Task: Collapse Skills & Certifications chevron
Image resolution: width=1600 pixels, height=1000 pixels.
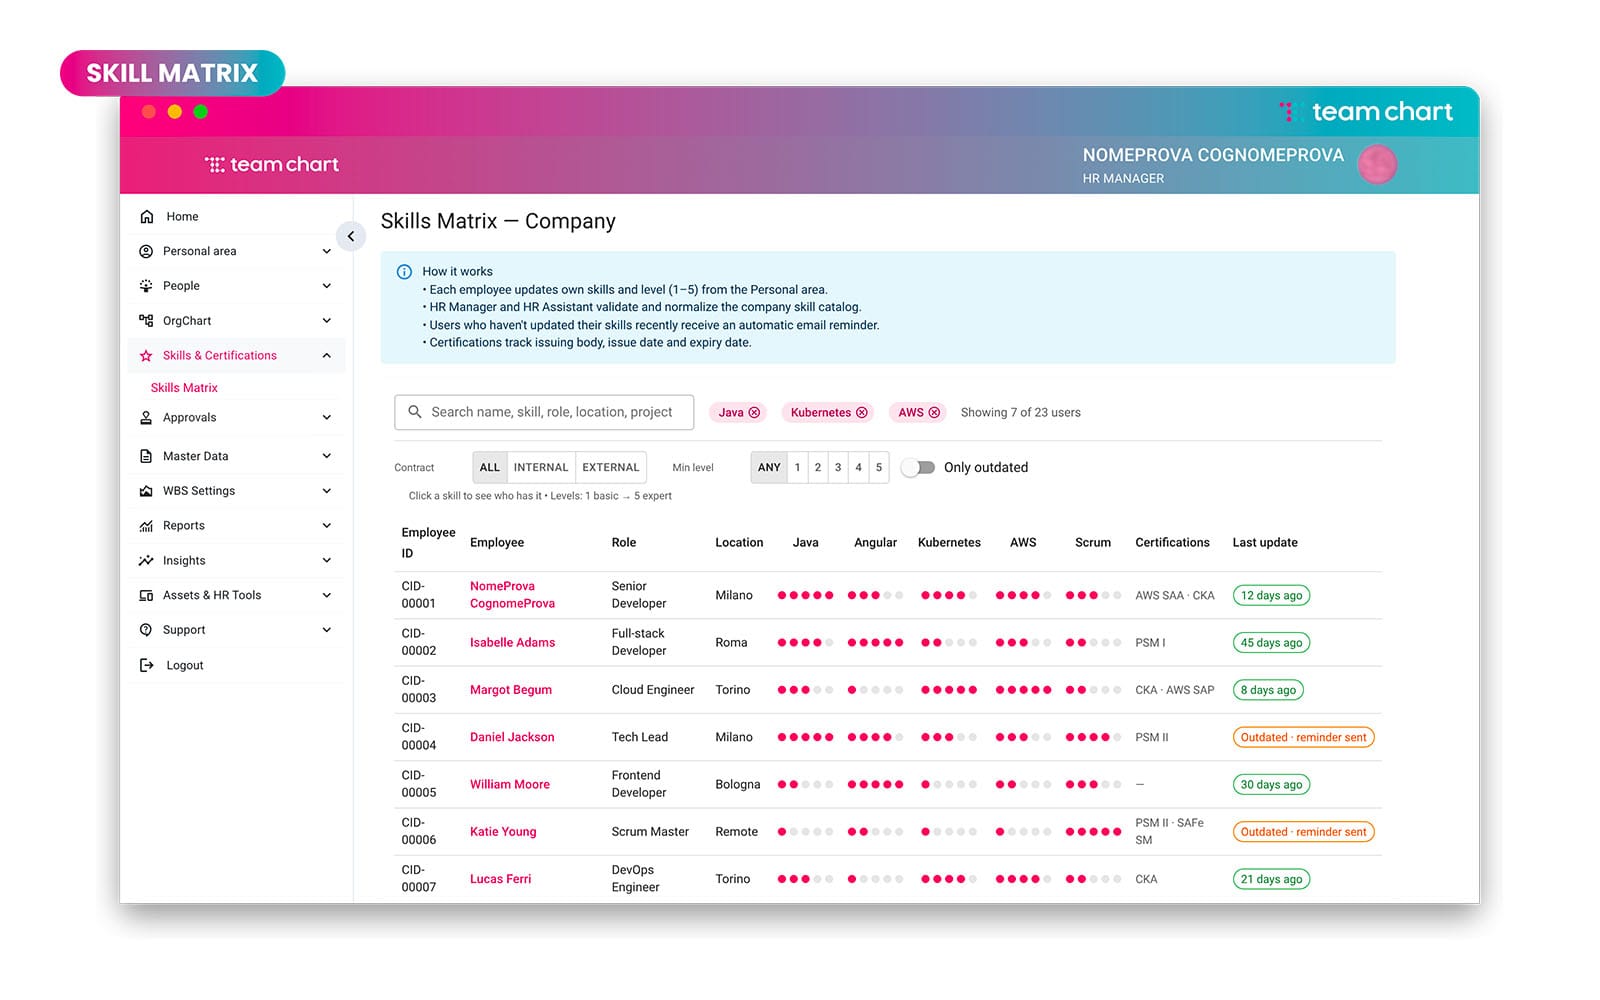Action: [326, 356]
